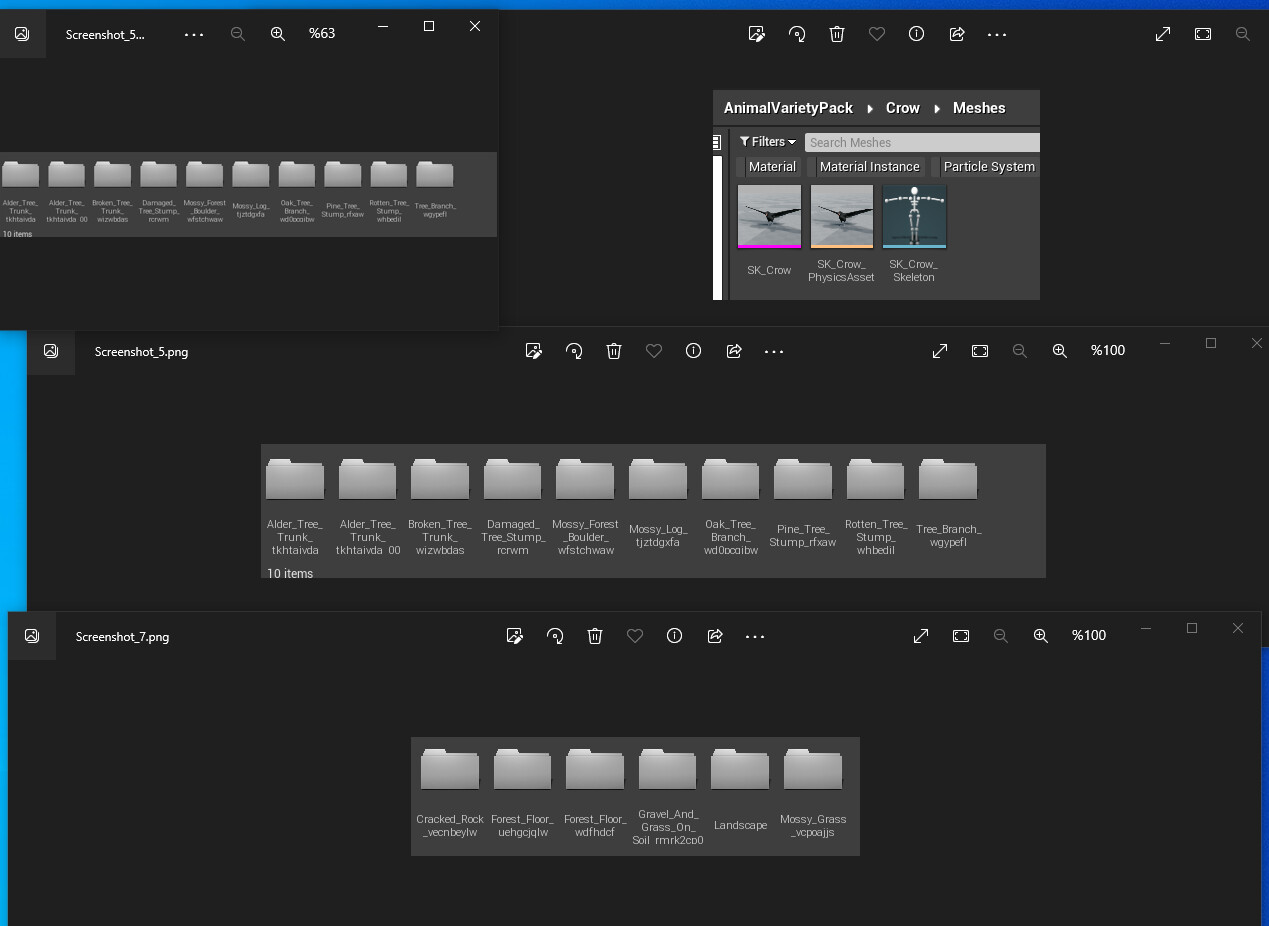
Task: Delete the image in the Screenshot_7.png window
Action: pos(595,636)
